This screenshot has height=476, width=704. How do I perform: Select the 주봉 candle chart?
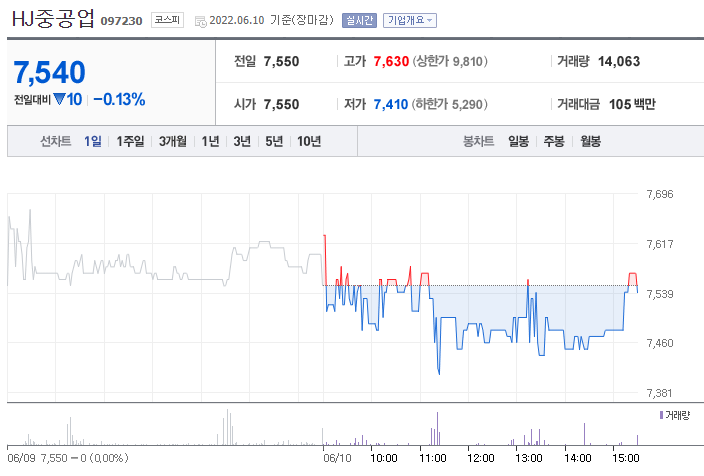(554, 141)
